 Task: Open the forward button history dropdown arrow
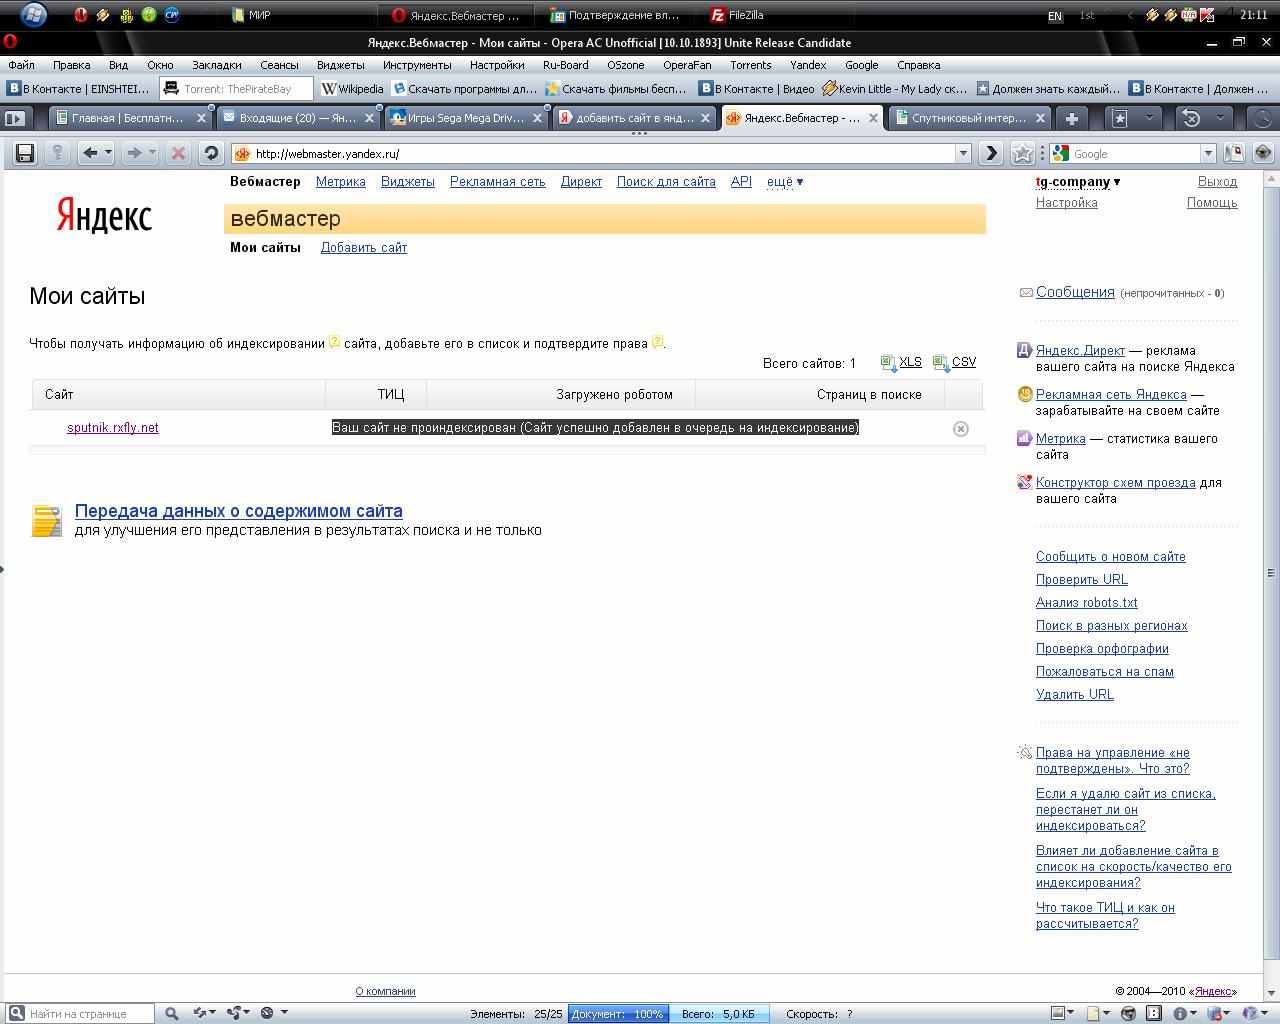(x=152, y=153)
